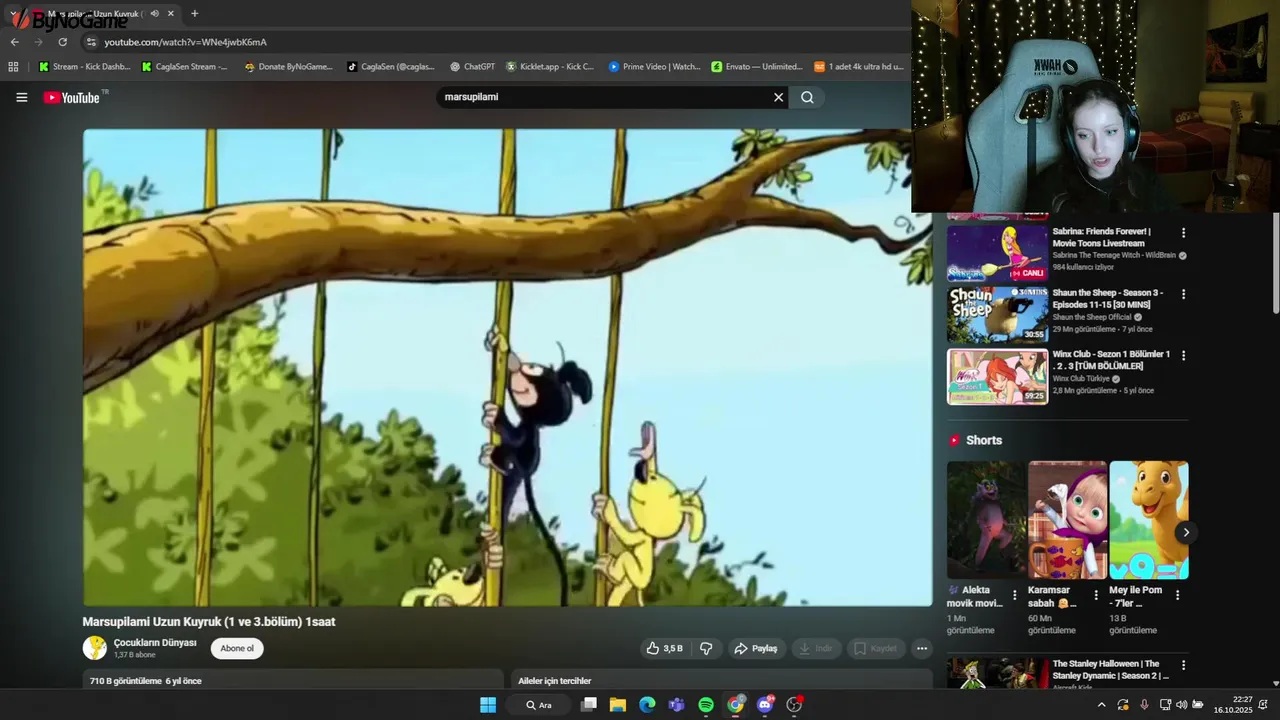Open Microsoft Teams from taskbar
Screen dimensions: 1280x720
coord(677,705)
